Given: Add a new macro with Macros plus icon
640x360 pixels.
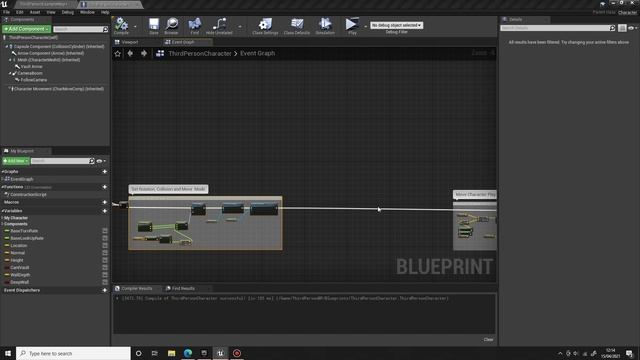Looking at the screenshot, I should click(x=104, y=202).
